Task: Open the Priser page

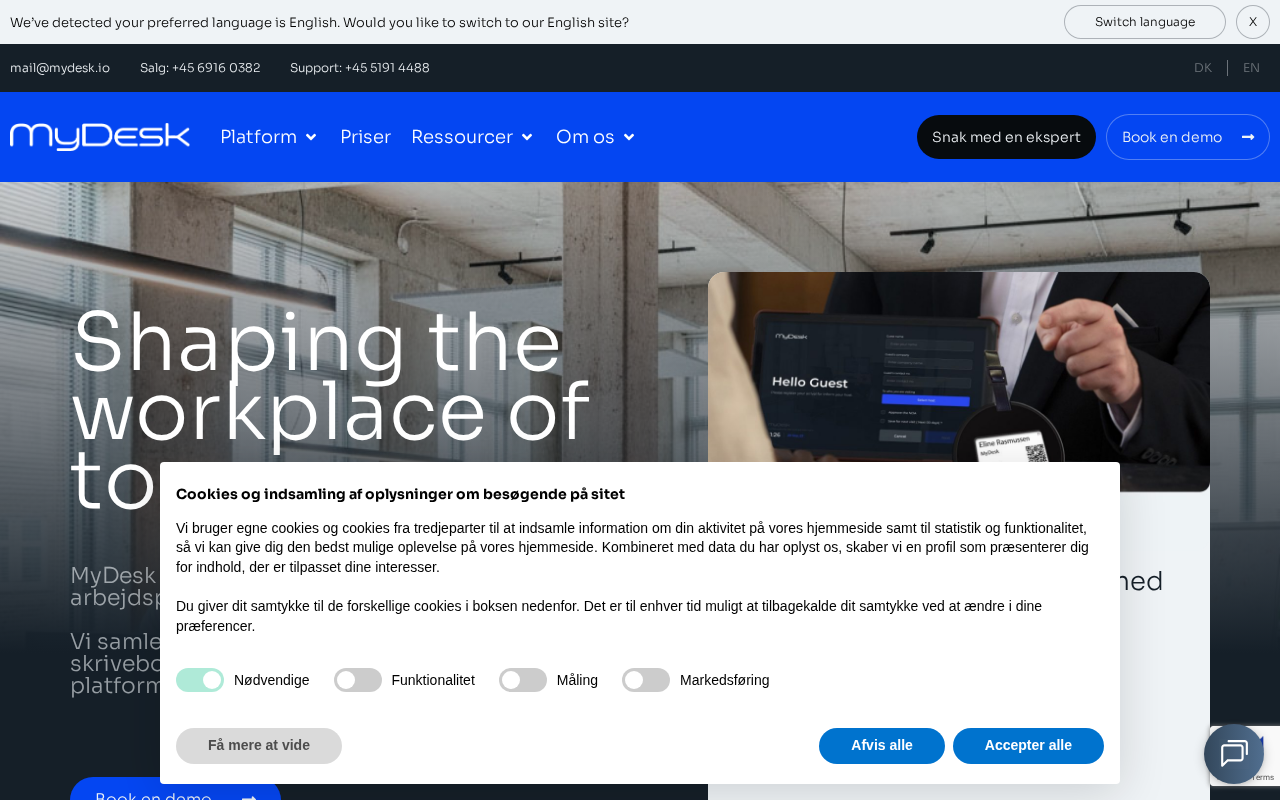Action: [365, 137]
